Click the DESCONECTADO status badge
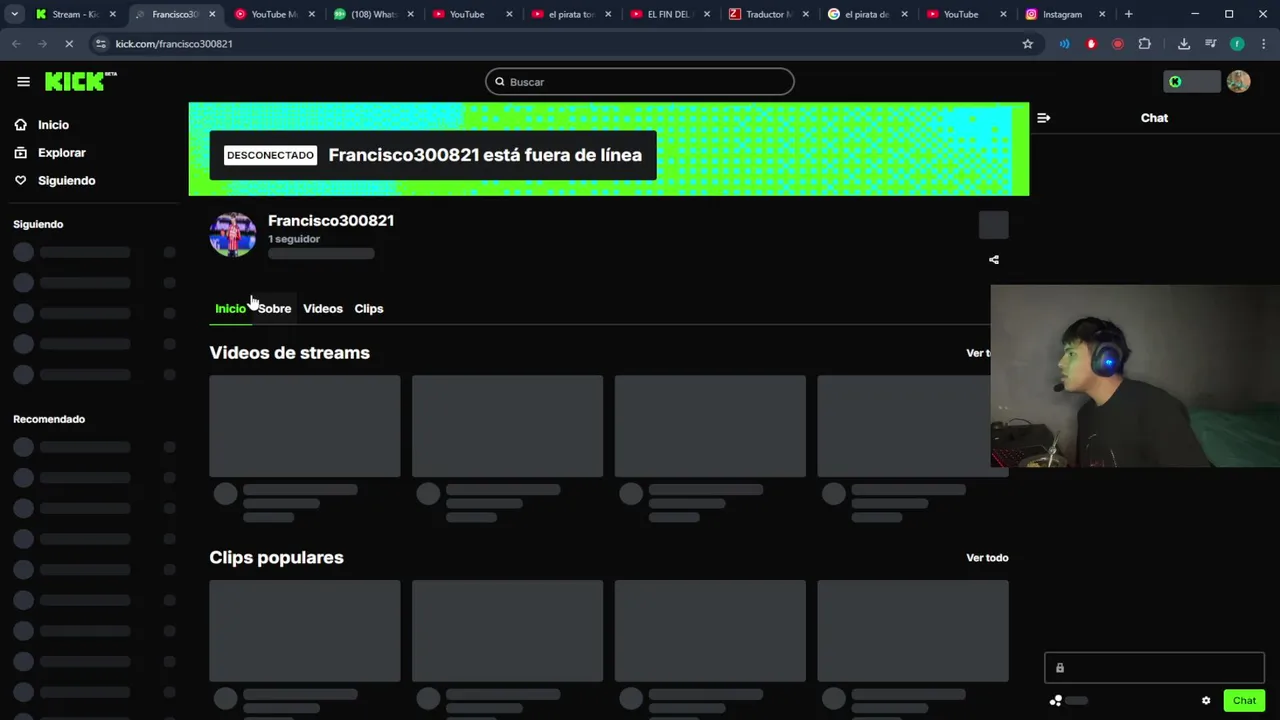 click(x=270, y=155)
